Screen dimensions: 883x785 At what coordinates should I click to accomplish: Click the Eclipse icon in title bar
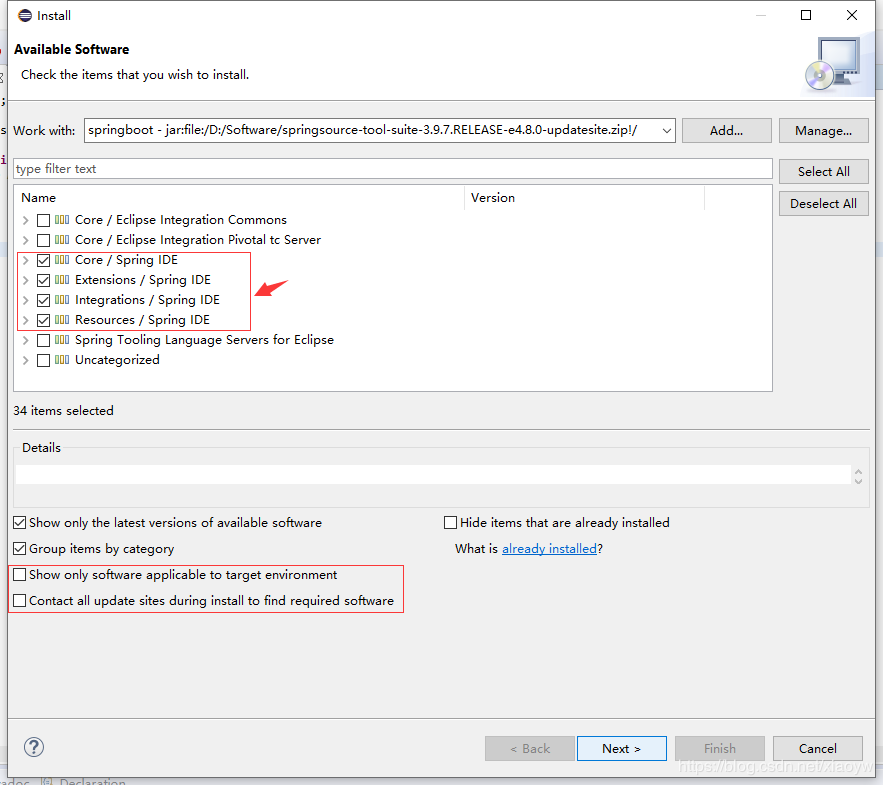[24, 15]
